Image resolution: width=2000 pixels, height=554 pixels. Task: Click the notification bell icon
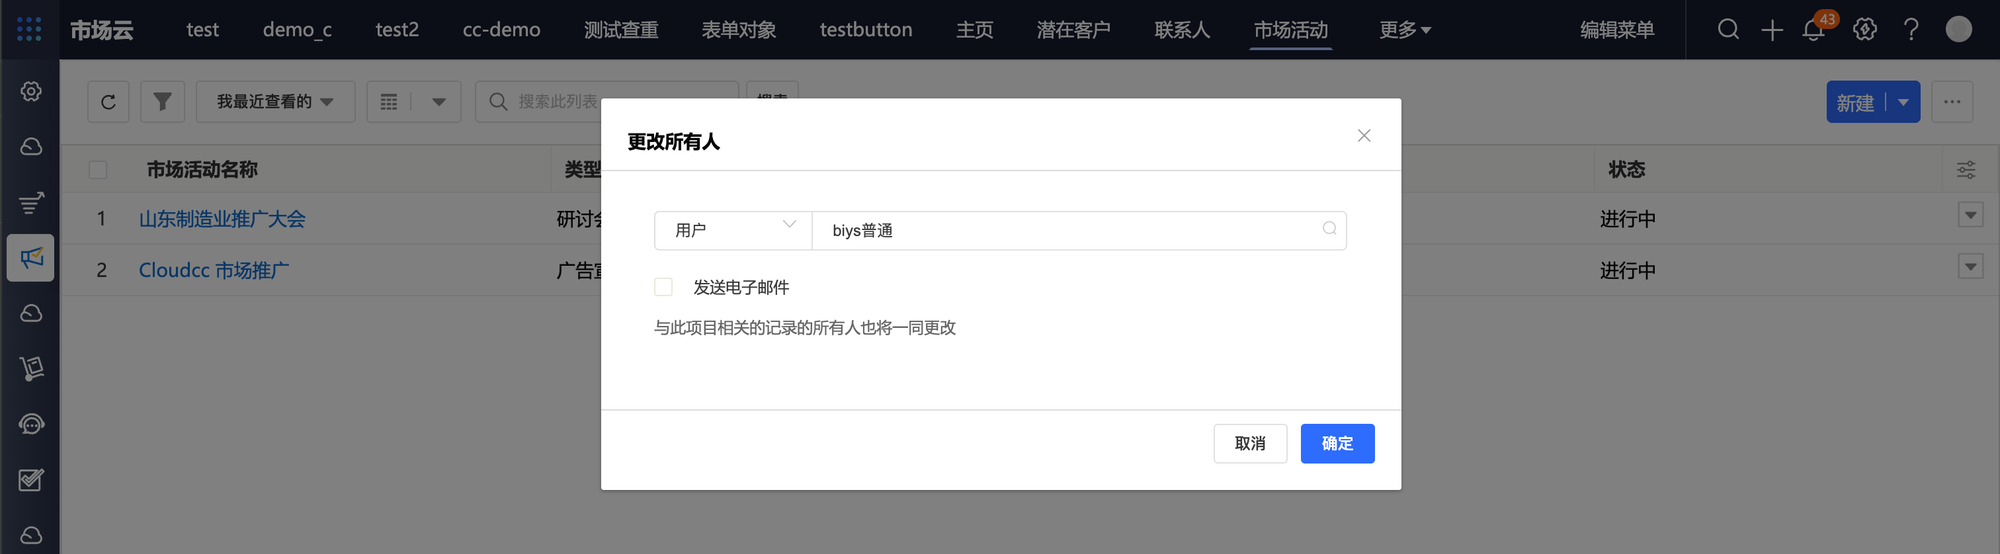point(1813,30)
